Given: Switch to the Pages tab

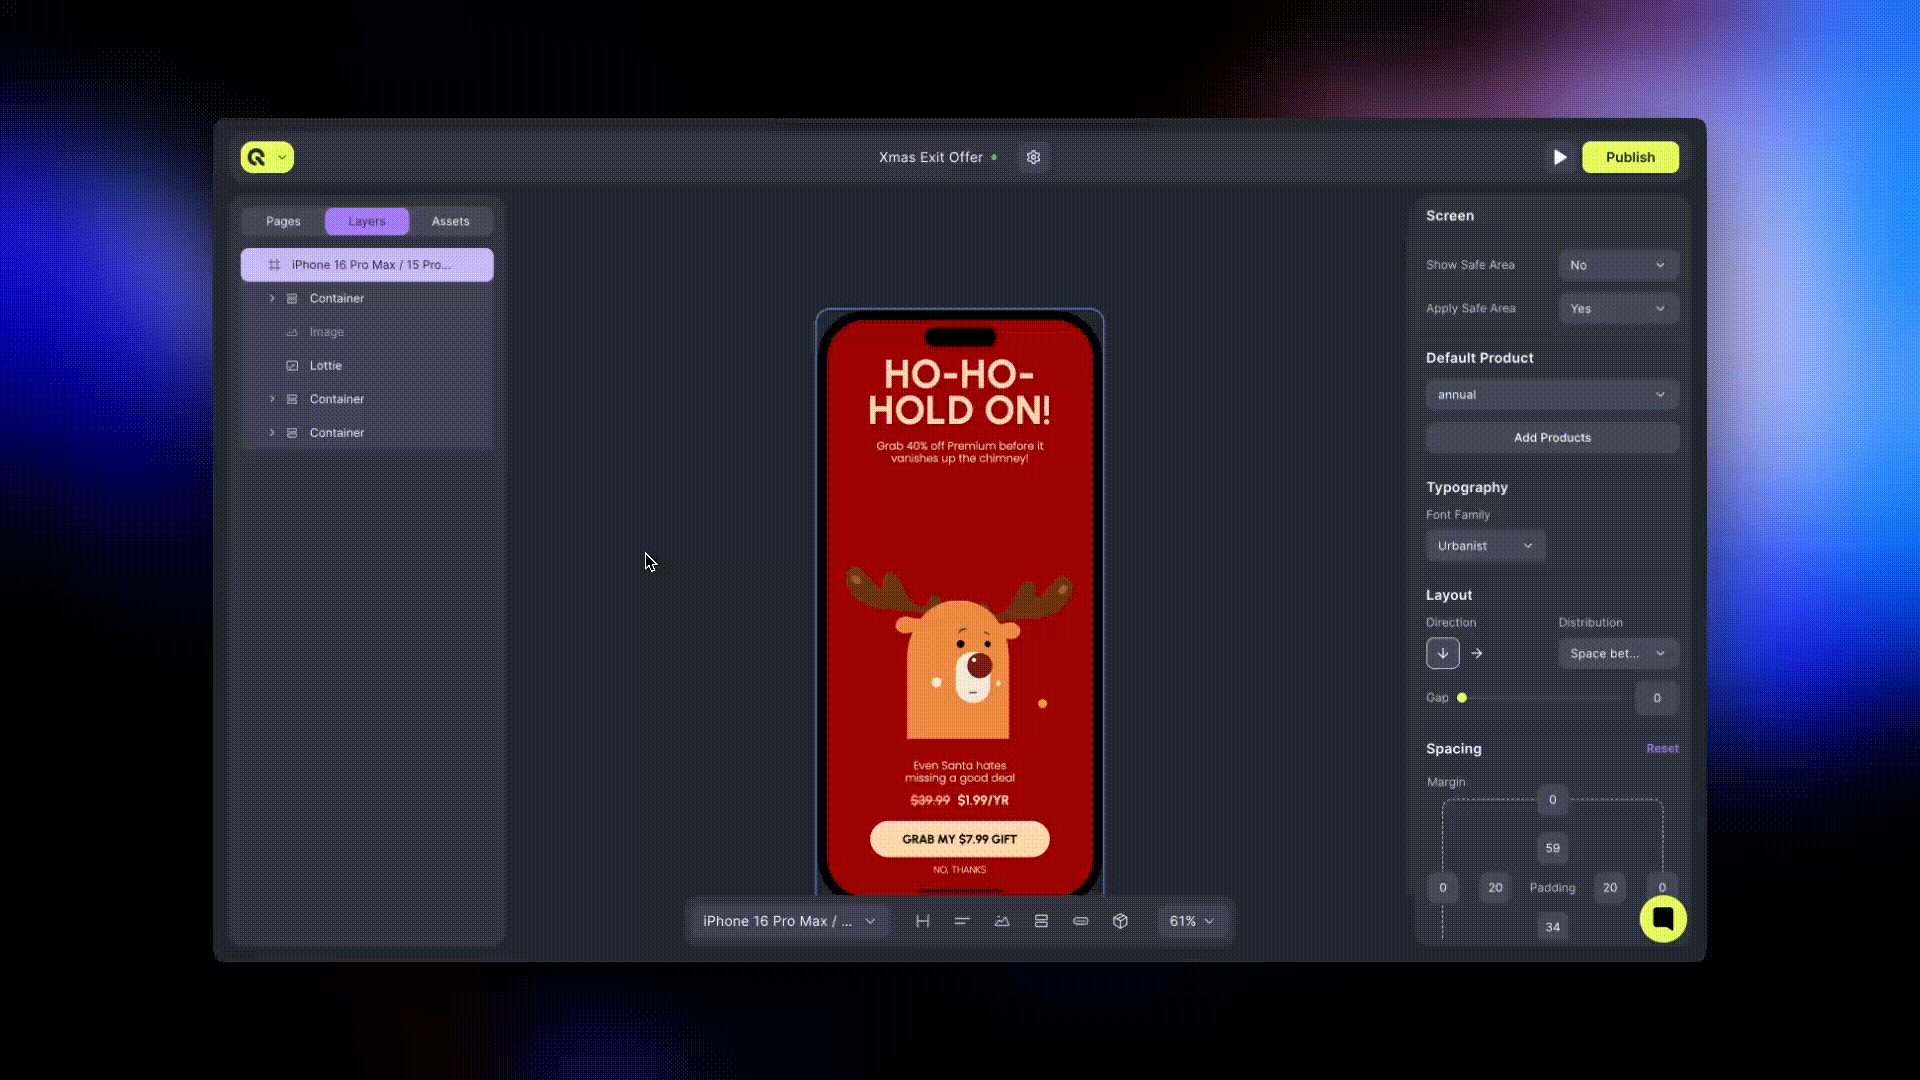Looking at the screenshot, I should coord(283,221).
